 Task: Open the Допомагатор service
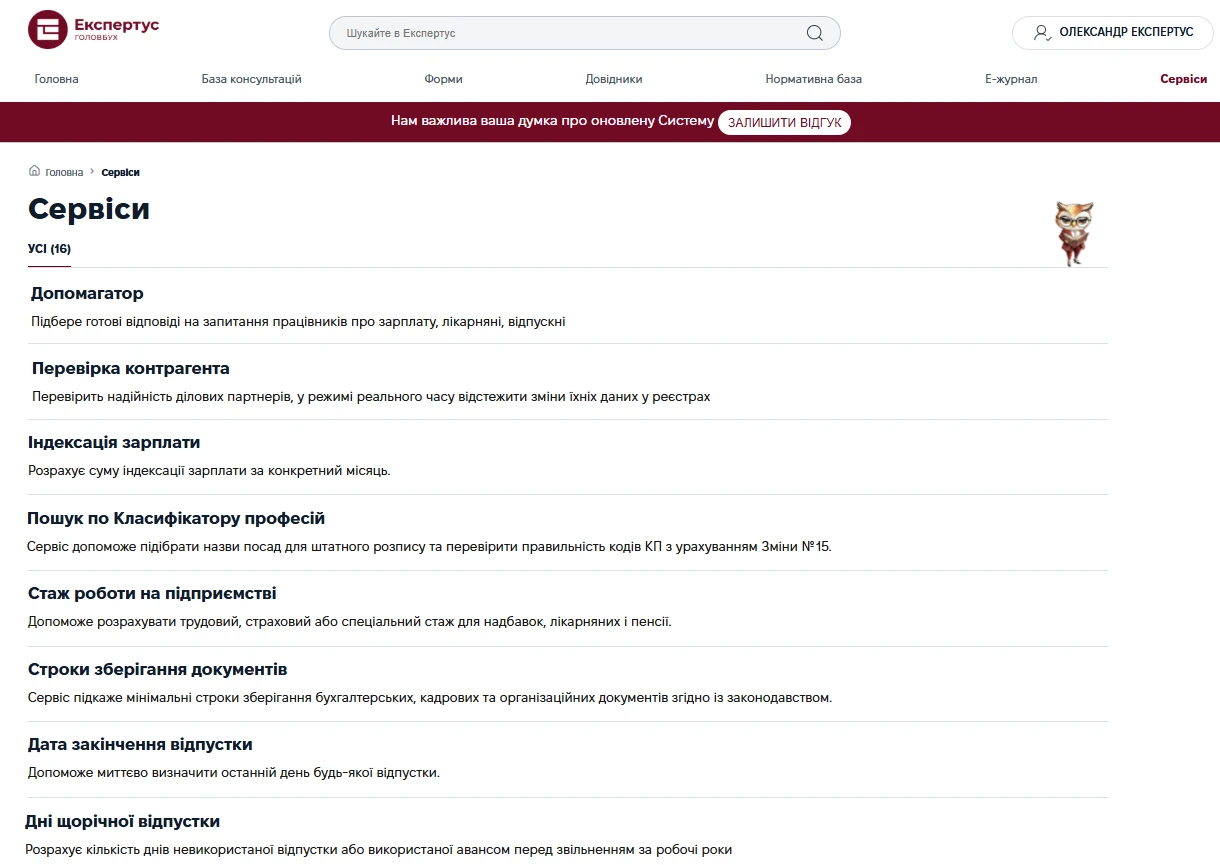[x=87, y=294]
